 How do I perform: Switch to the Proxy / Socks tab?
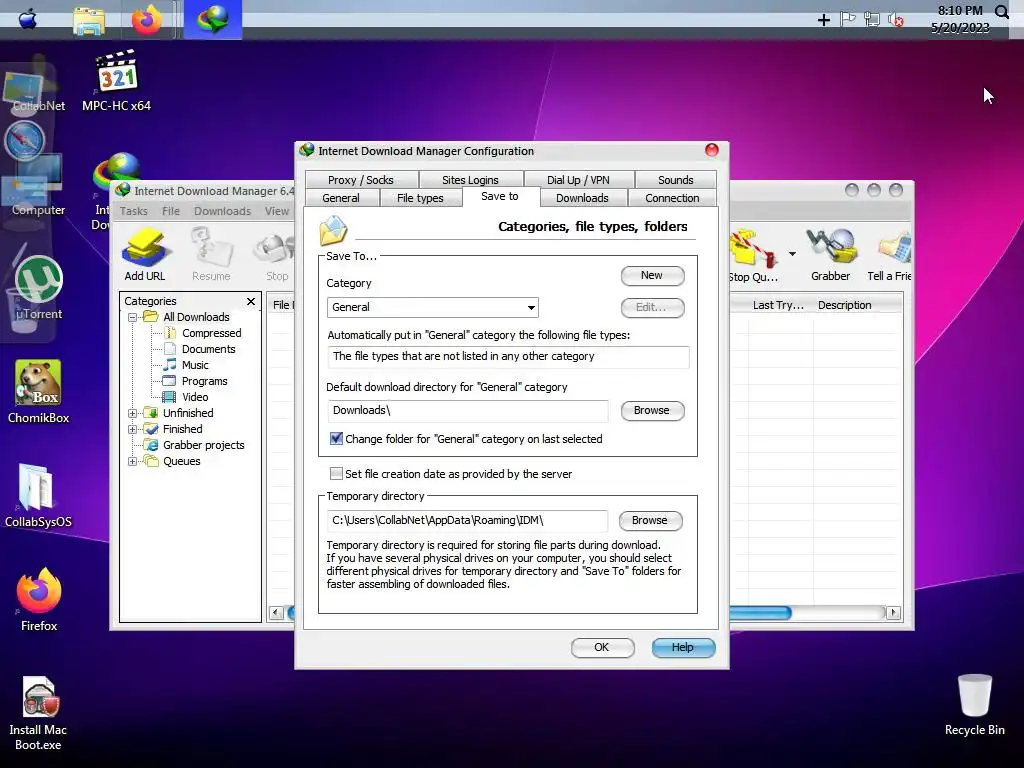360,180
